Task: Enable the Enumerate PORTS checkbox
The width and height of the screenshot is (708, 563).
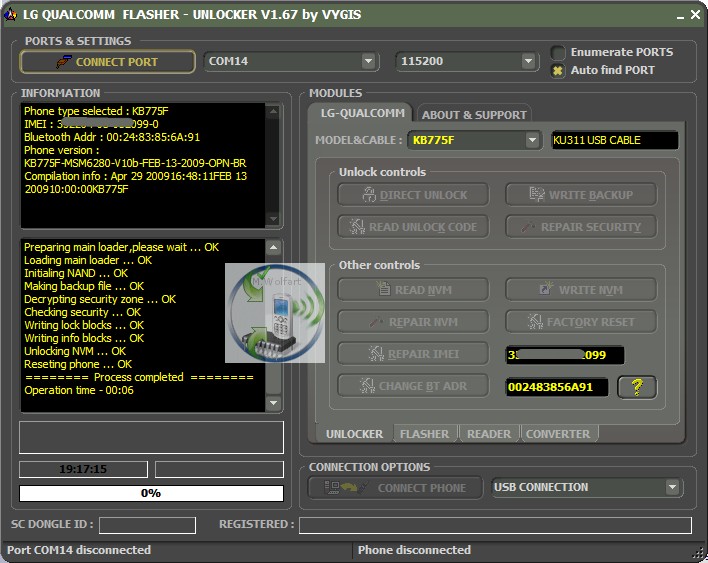Action: [x=558, y=52]
